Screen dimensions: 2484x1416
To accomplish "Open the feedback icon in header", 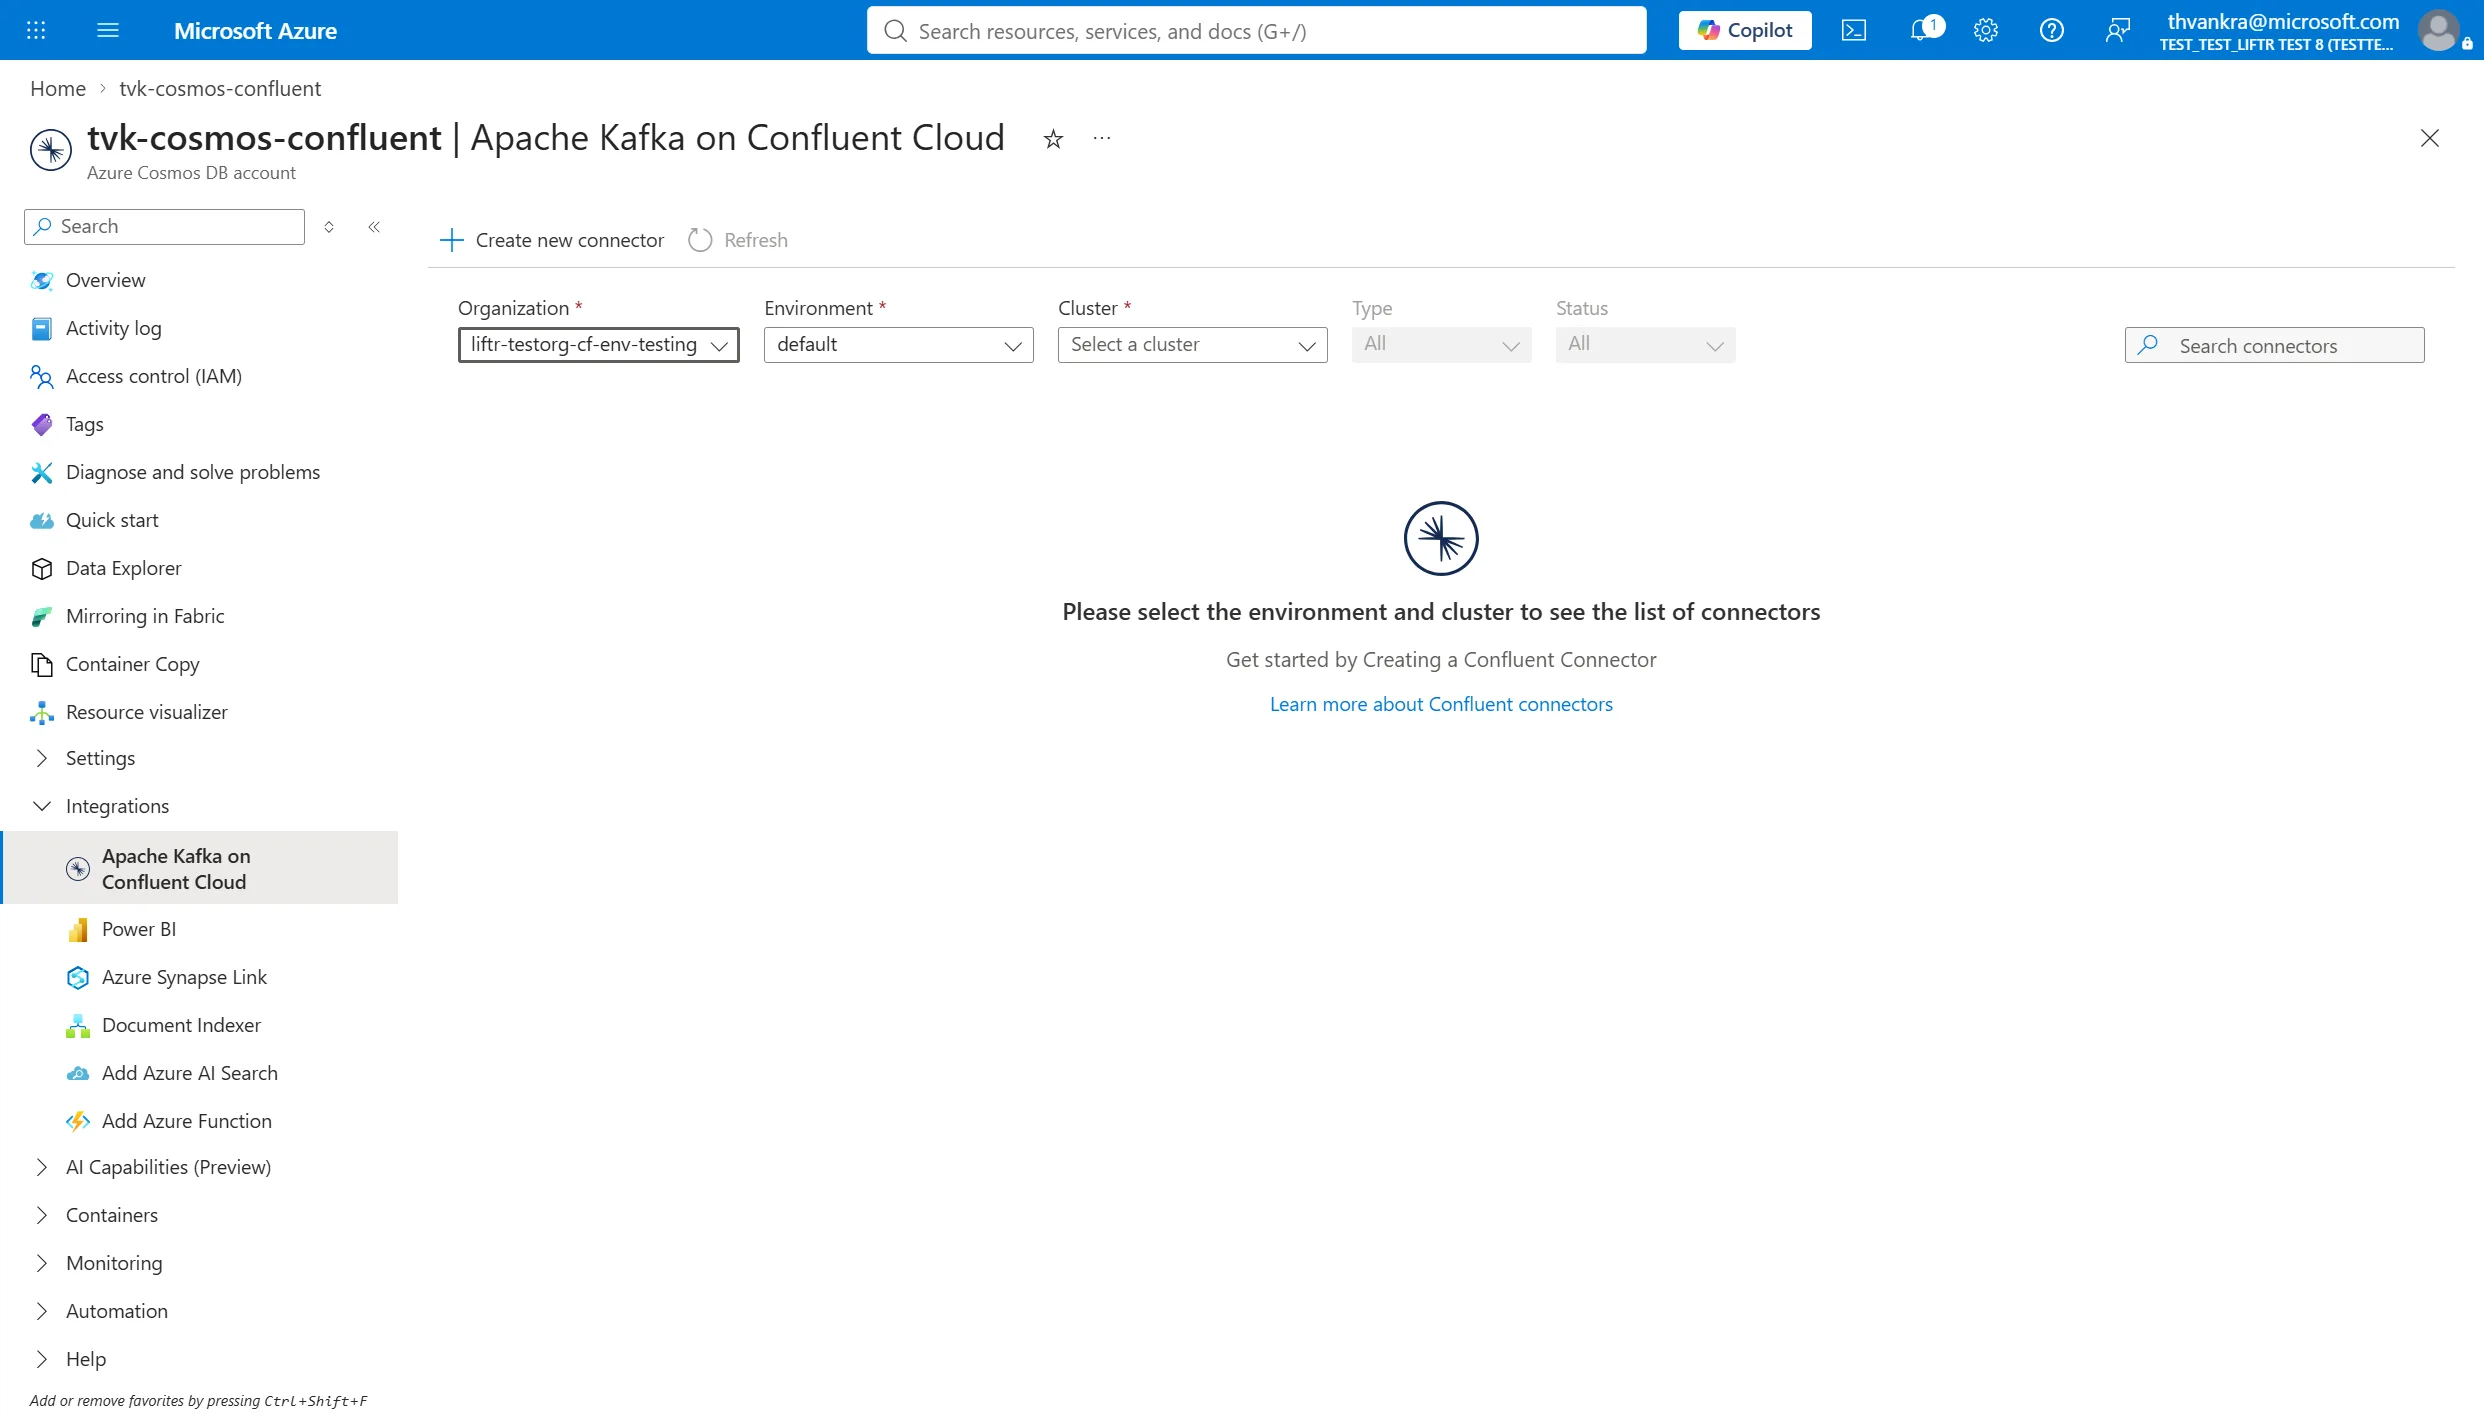I will tap(2118, 30).
